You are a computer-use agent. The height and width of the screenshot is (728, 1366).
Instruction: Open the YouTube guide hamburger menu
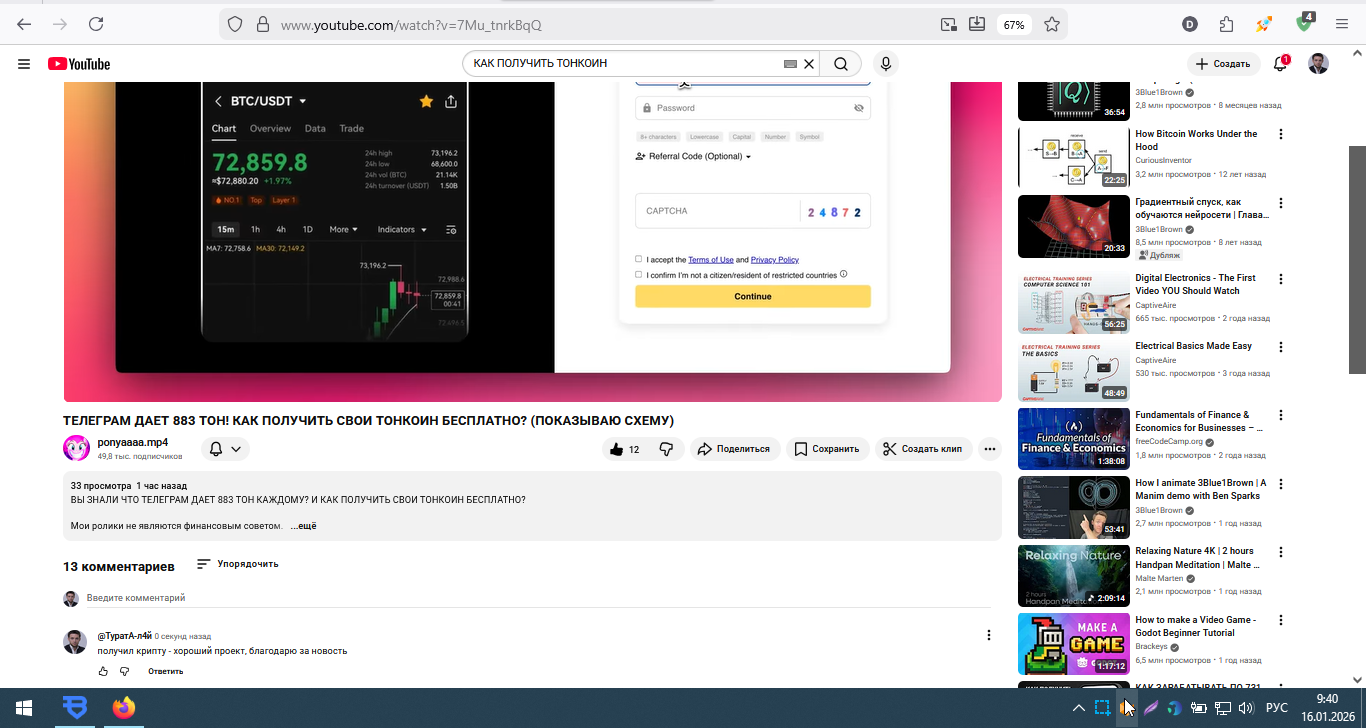click(24, 64)
